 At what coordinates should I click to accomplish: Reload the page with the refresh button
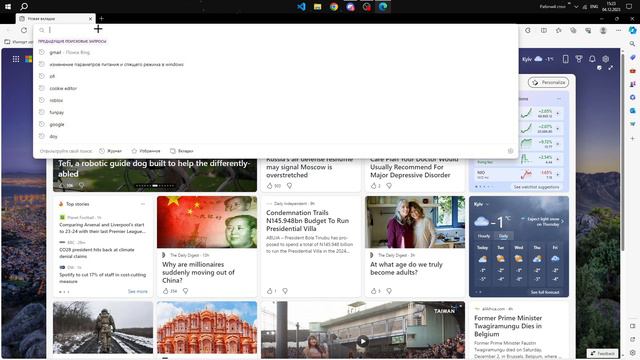coord(24,30)
